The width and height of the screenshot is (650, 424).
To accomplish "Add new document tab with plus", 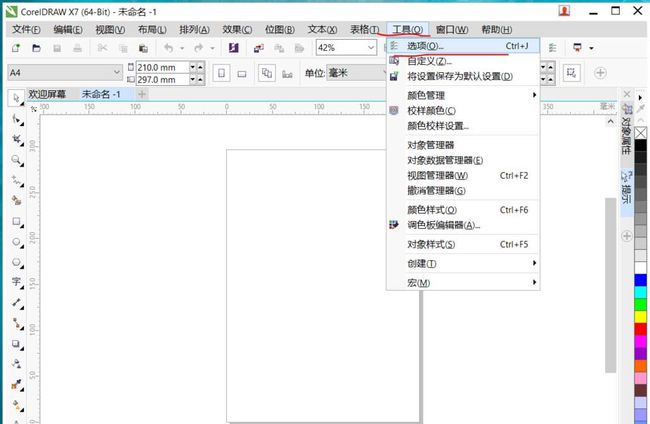I will pyautogui.click(x=142, y=94).
